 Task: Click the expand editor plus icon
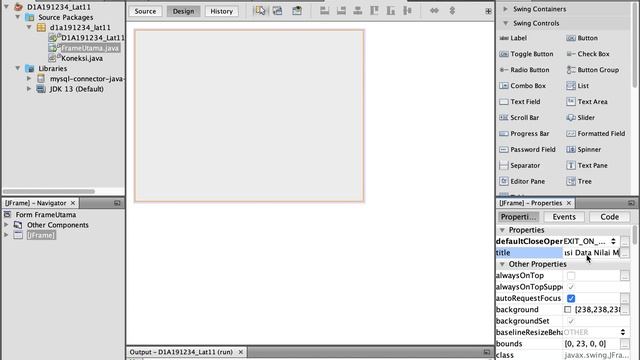tap(488, 11)
